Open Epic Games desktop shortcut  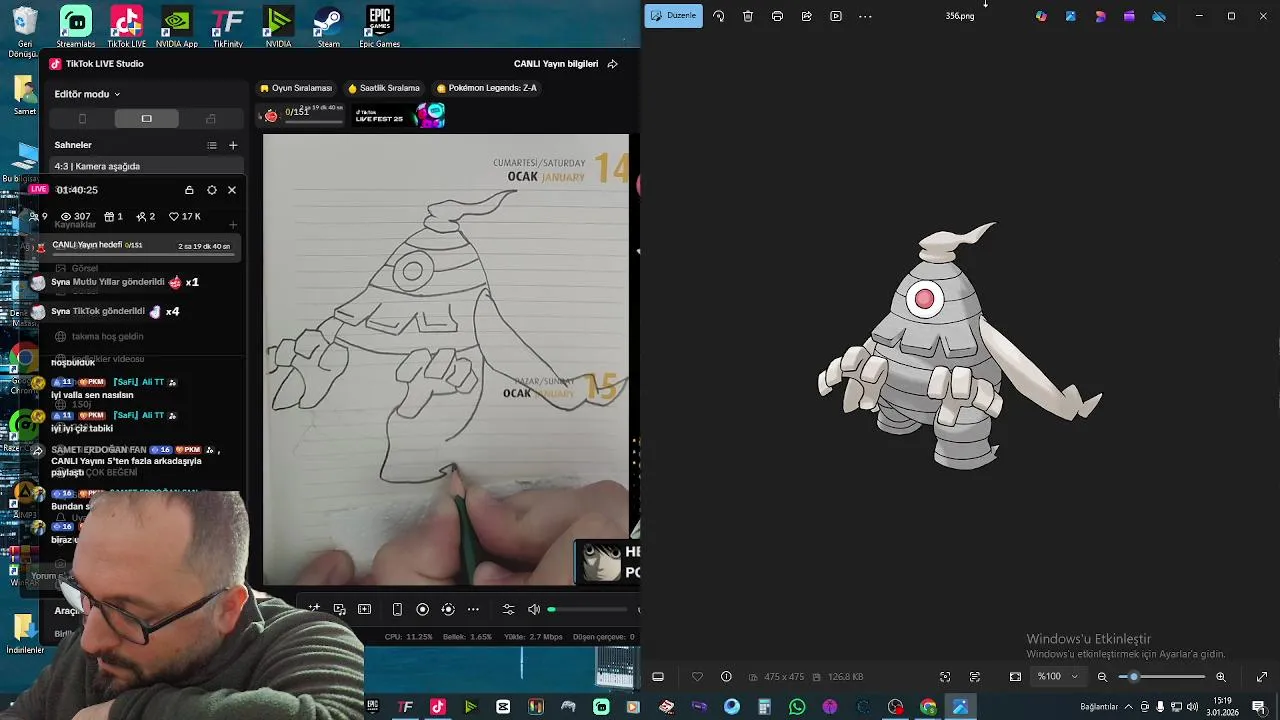pos(379,26)
